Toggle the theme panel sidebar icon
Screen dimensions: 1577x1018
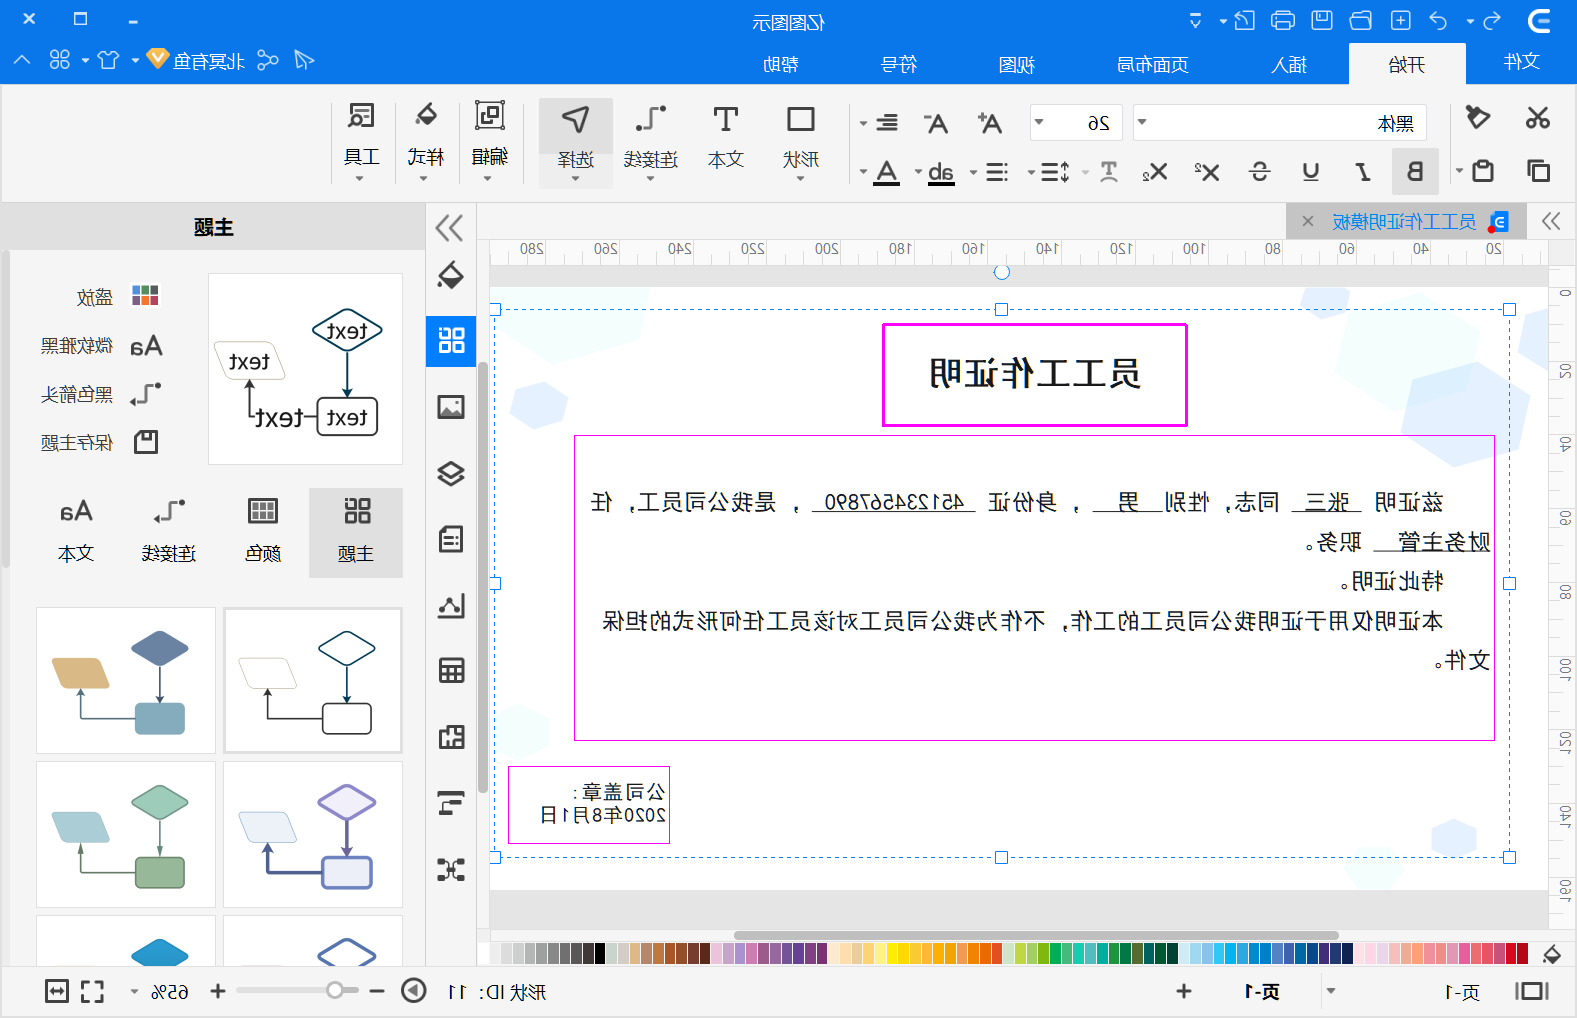pyautogui.click(x=451, y=341)
